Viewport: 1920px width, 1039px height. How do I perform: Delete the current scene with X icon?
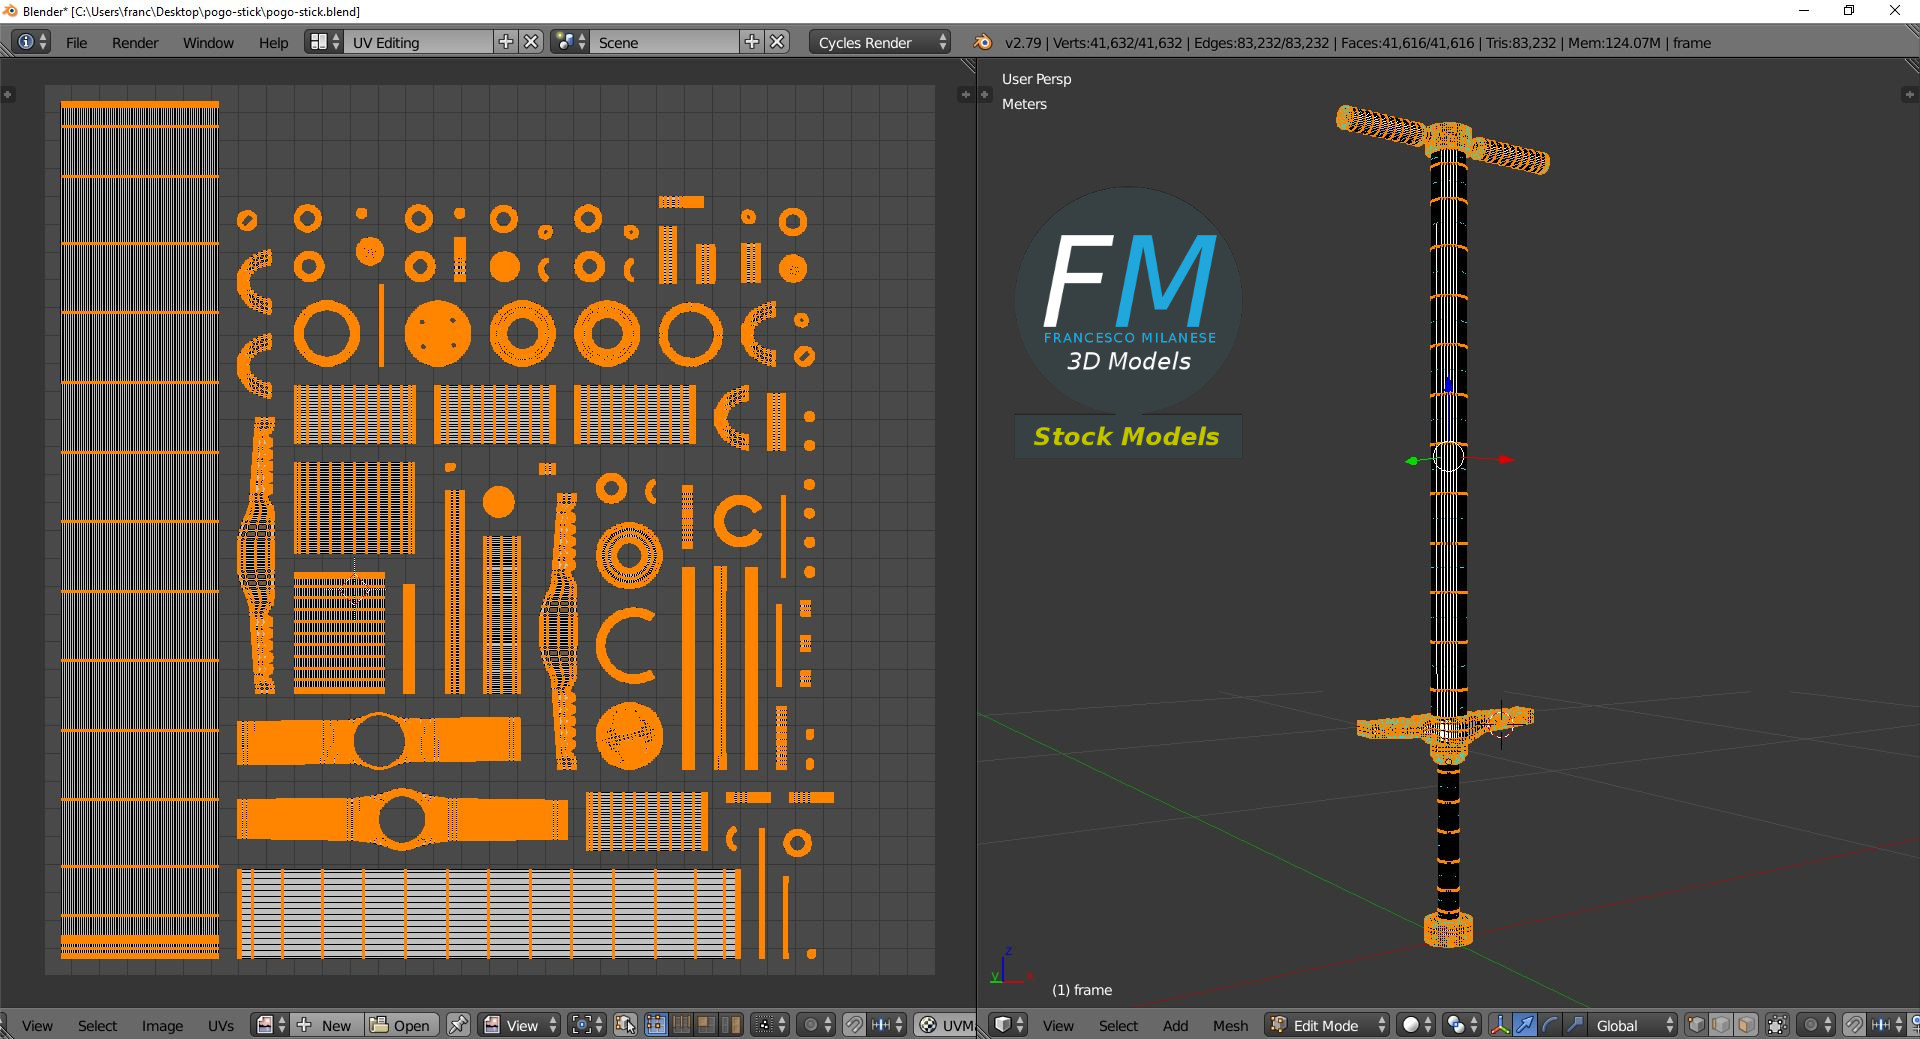coord(778,42)
